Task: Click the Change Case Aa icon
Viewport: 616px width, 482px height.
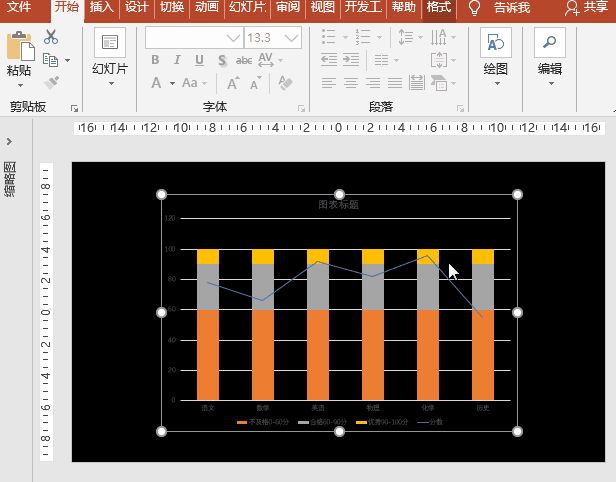Action: click(190, 83)
